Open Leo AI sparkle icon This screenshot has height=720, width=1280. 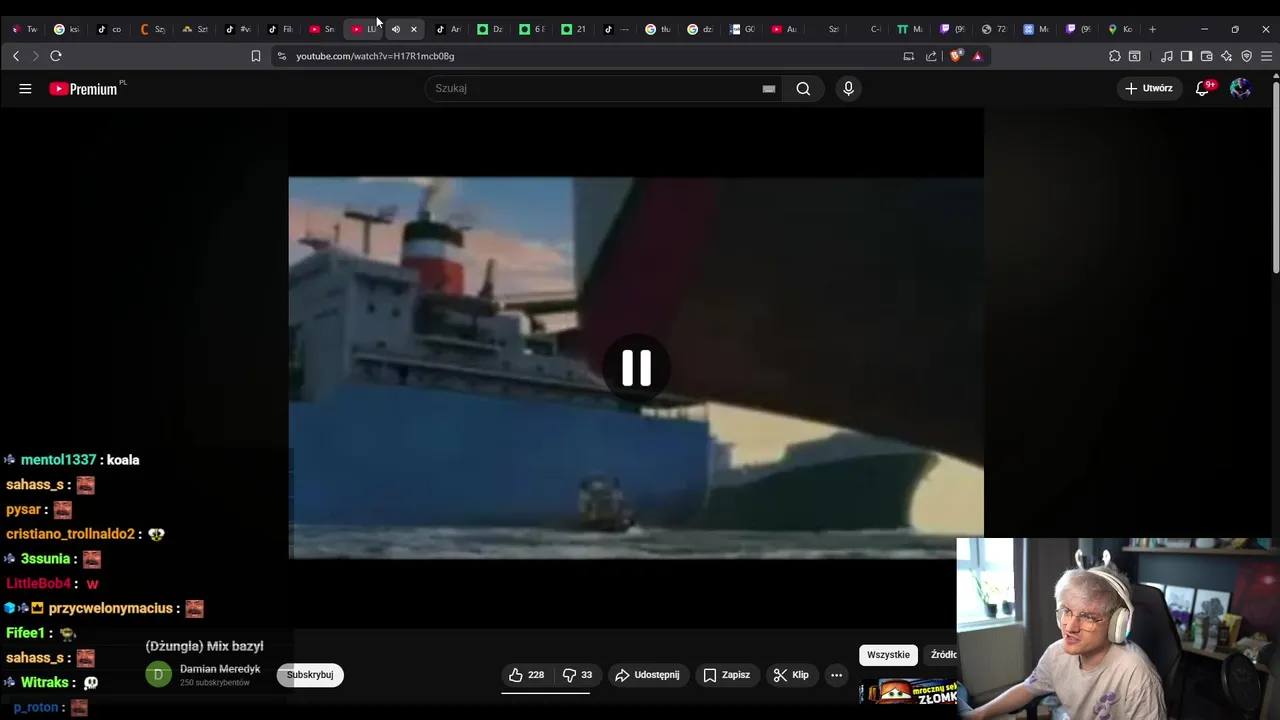[x=1226, y=56]
